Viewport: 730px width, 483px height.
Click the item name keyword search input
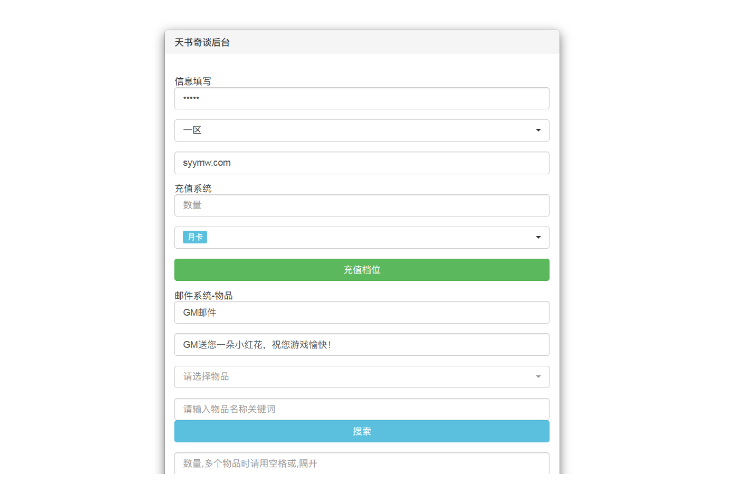tap(361, 409)
